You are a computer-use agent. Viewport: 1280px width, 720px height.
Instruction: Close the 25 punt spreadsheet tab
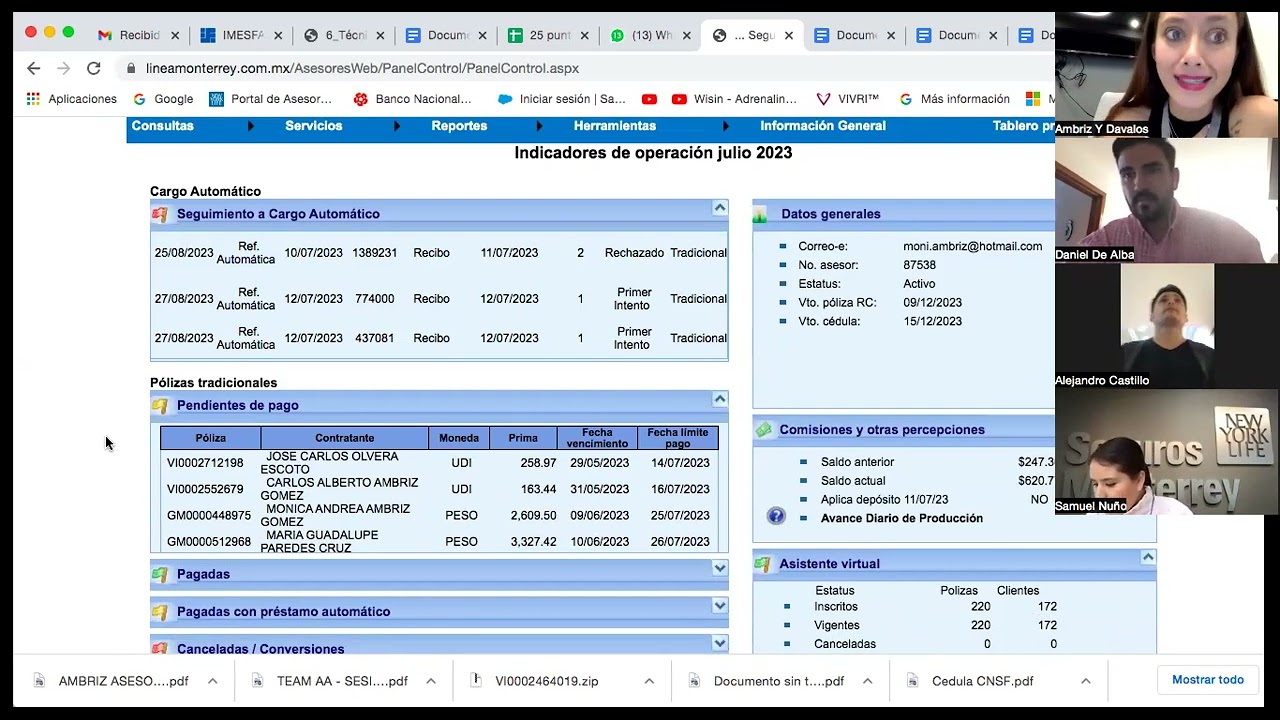pos(585,35)
